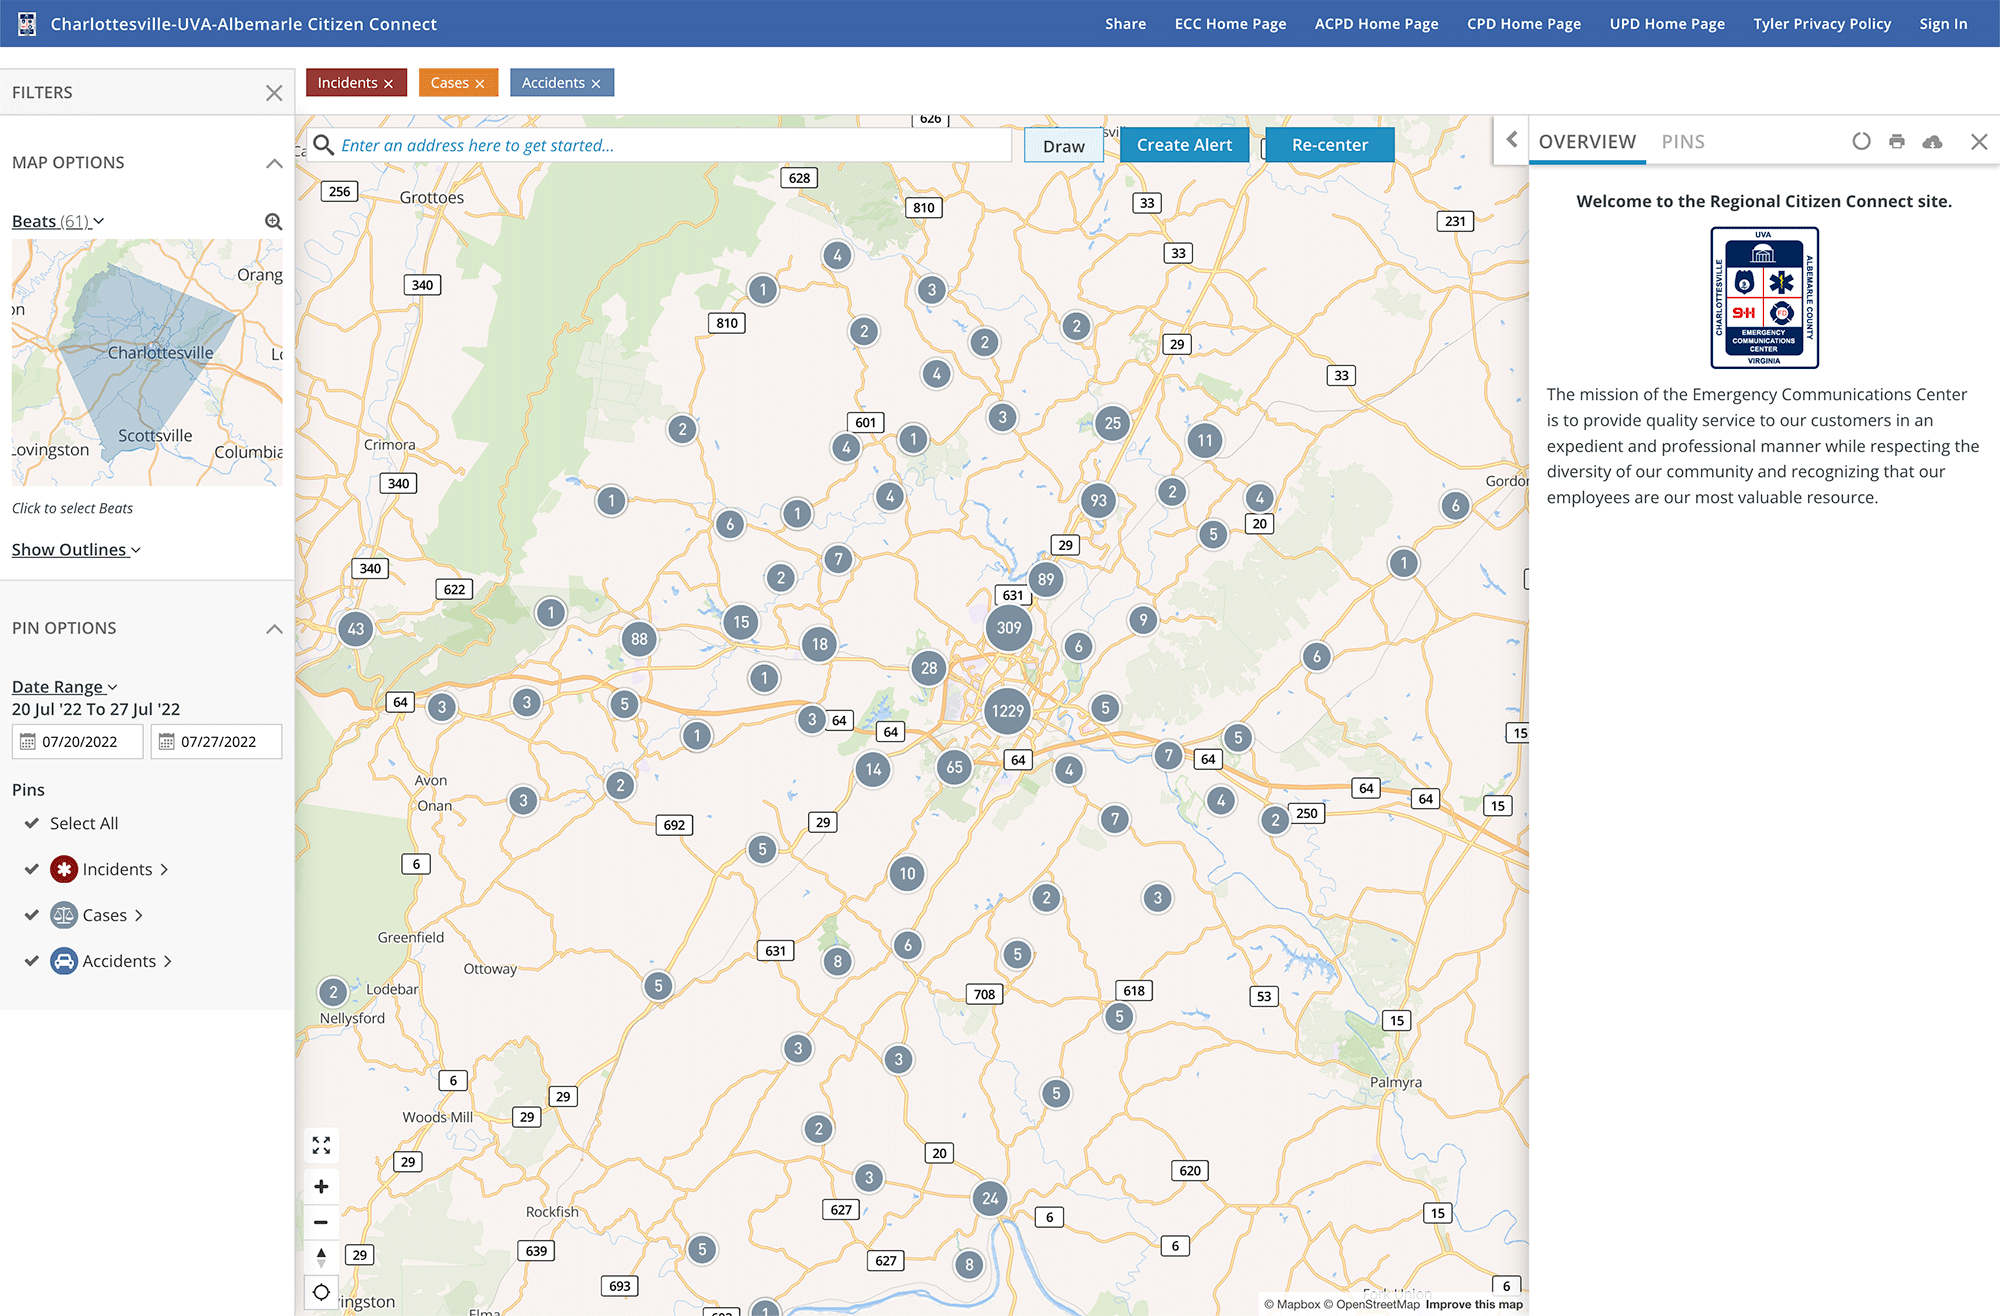Viewport: 2000px width, 1316px height.
Task: Click the Improve this map link
Action: click(x=1474, y=1304)
